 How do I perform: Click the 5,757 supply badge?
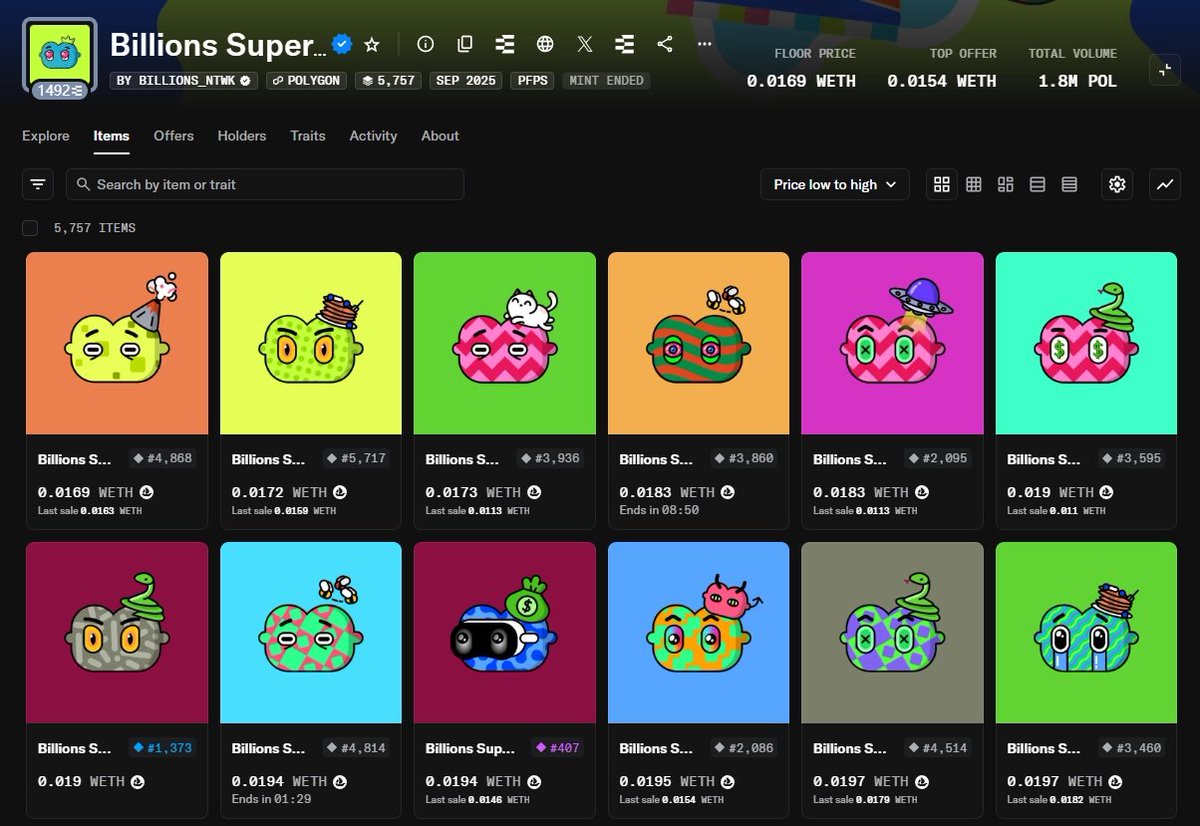[x=388, y=80]
